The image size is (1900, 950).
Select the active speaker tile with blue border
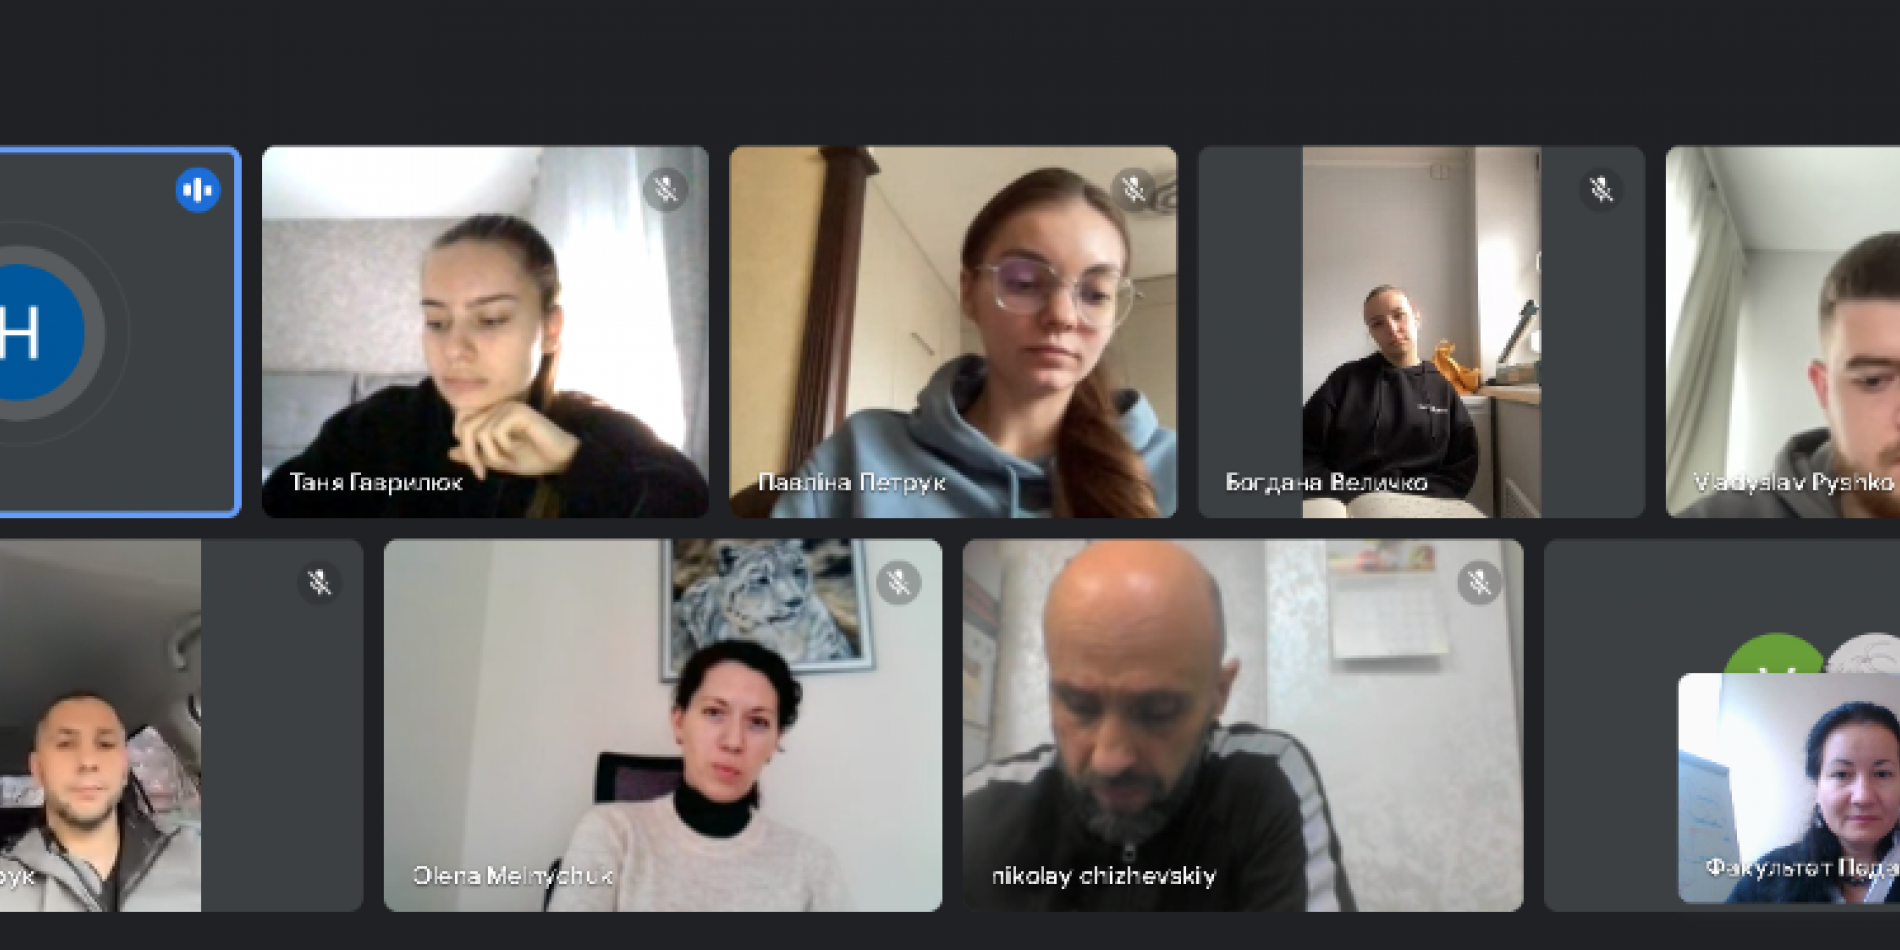click(119, 332)
